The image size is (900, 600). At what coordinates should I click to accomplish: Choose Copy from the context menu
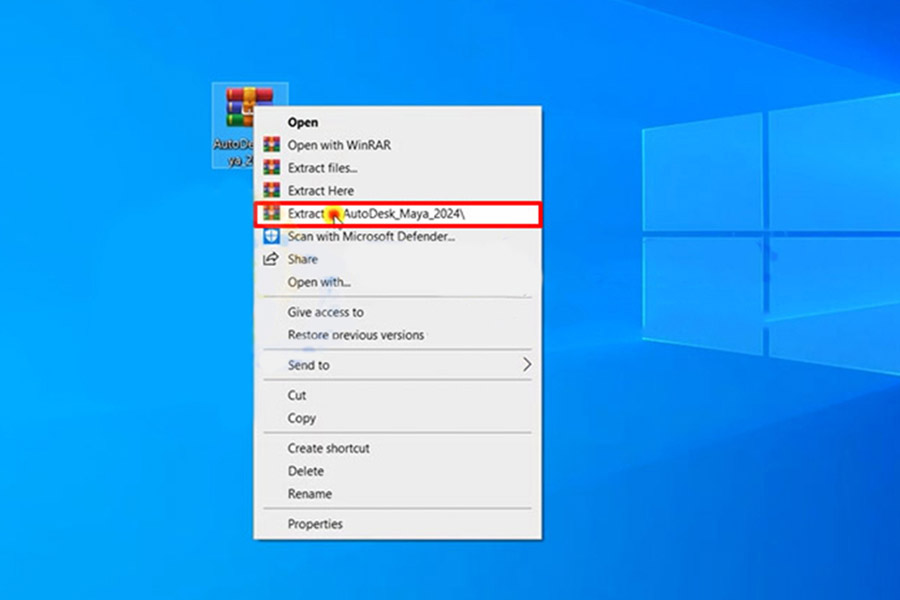pyautogui.click(x=398, y=418)
